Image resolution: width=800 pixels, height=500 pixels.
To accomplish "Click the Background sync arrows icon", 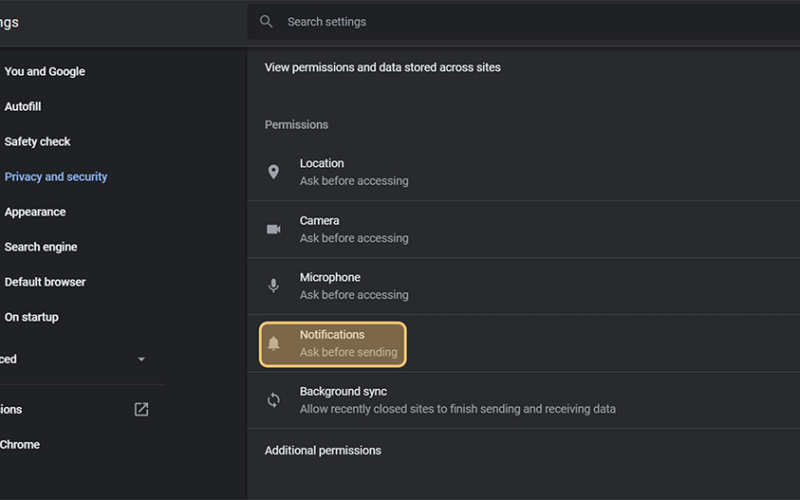I will click(x=273, y=400).
